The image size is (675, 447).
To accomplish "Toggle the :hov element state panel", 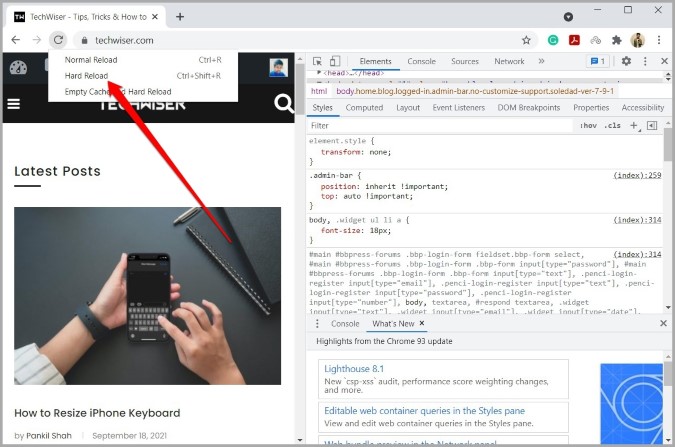I will 588,125.
